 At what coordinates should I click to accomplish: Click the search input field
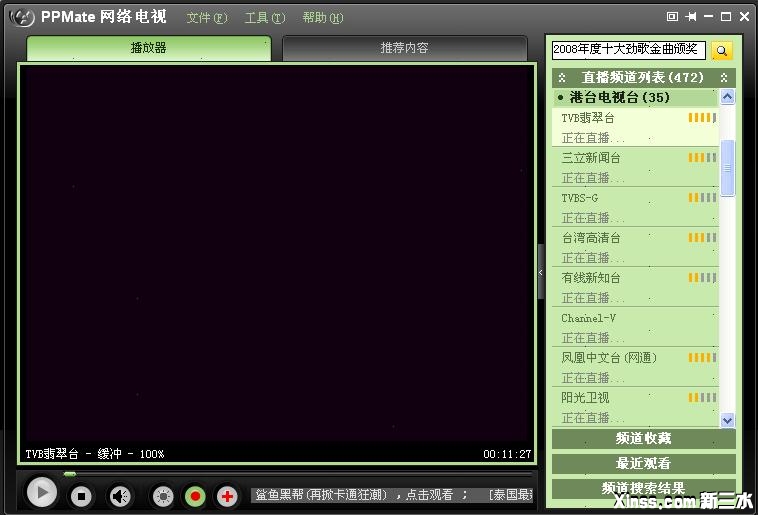[628, 50]
